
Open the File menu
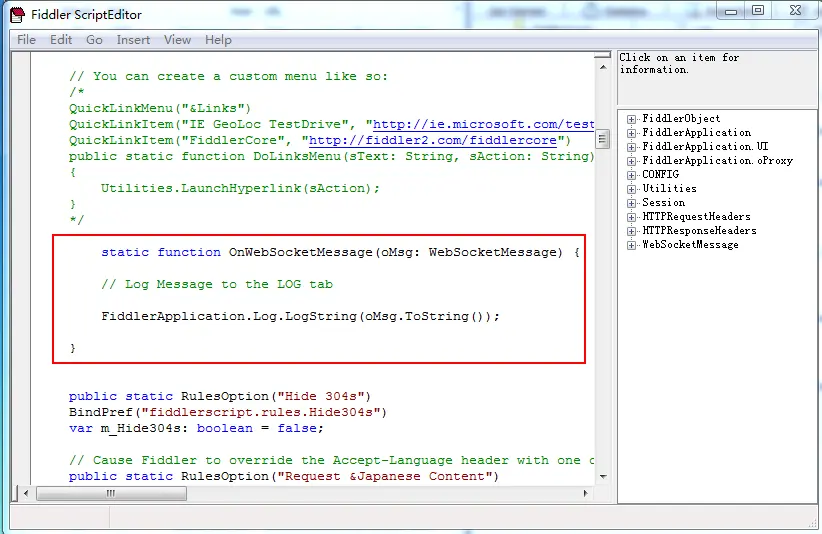(x=26, y=40)
